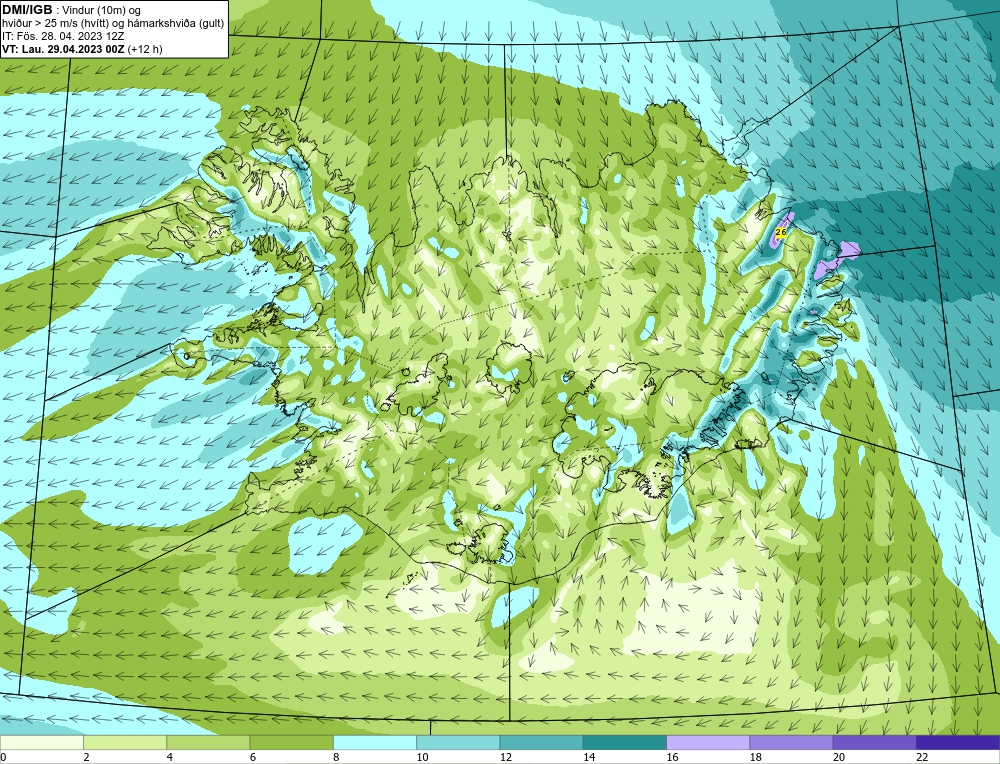
Task: Click the DMI/IGB title text
Action: [27, 10]
